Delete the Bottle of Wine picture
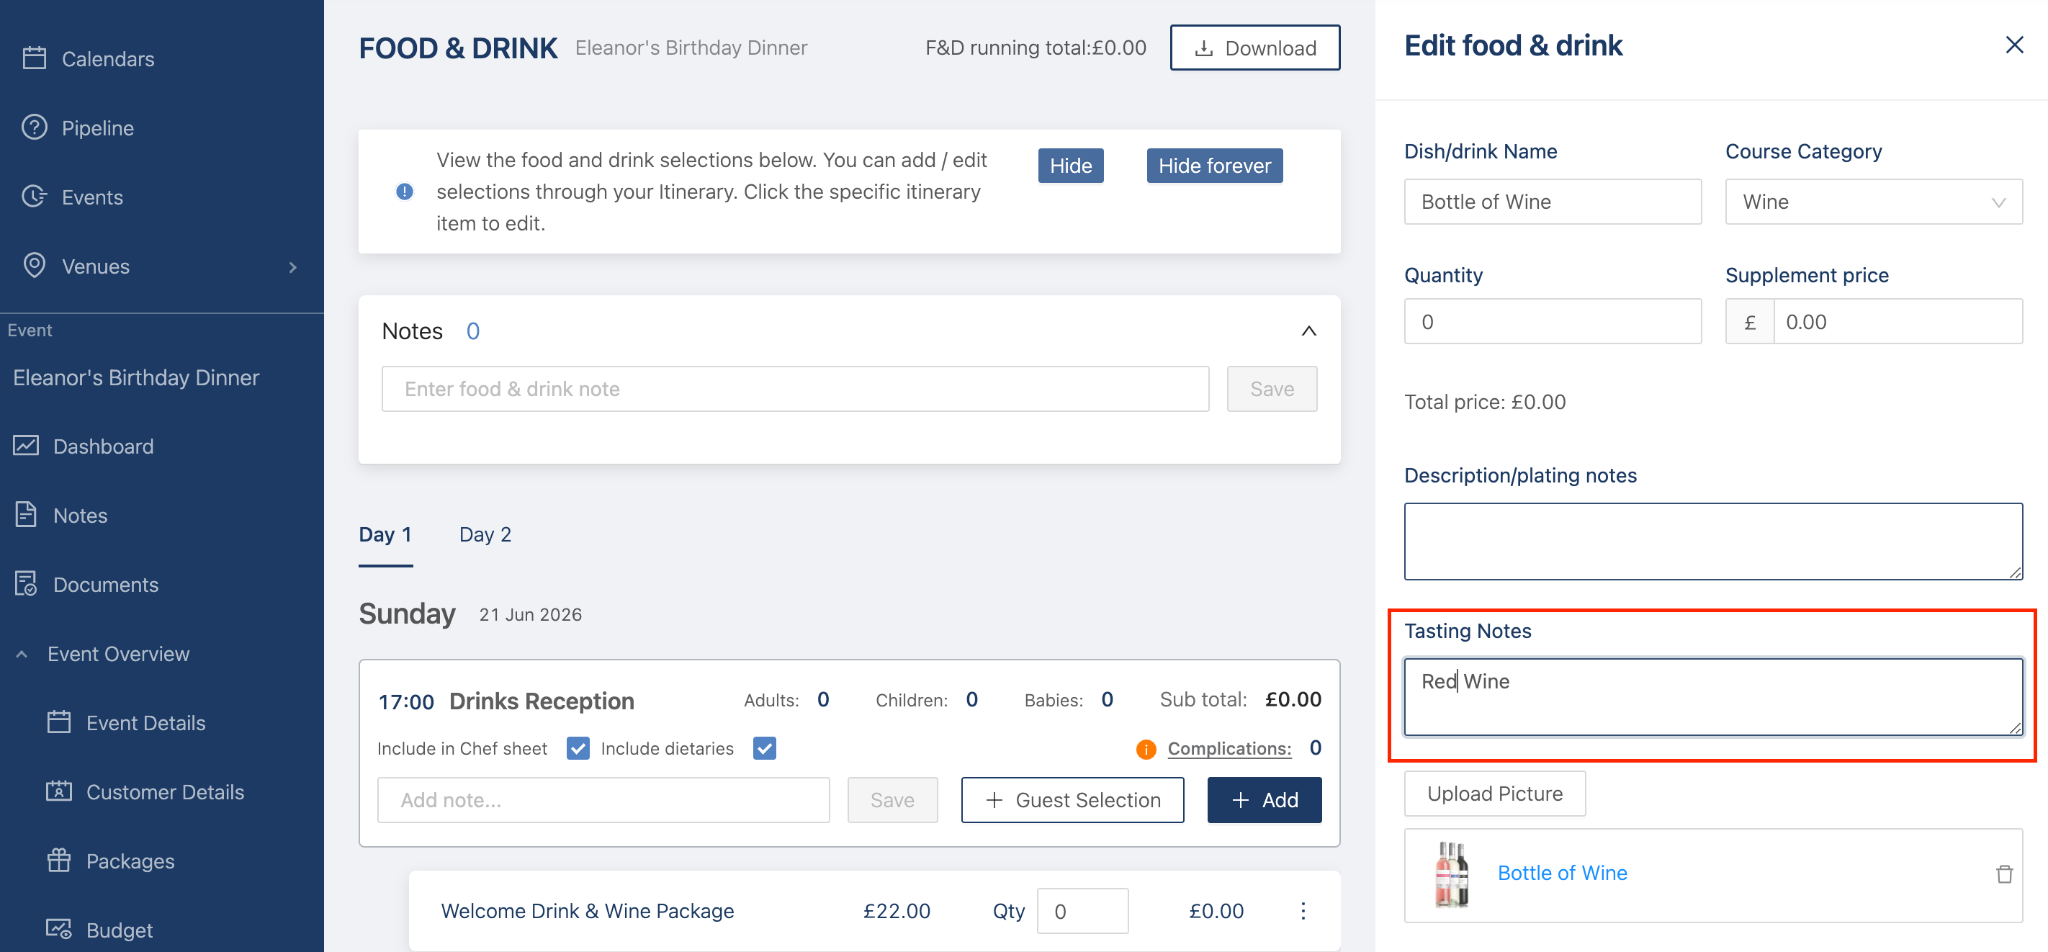This screenshot has height=952, width=2048. point(2004,874)
